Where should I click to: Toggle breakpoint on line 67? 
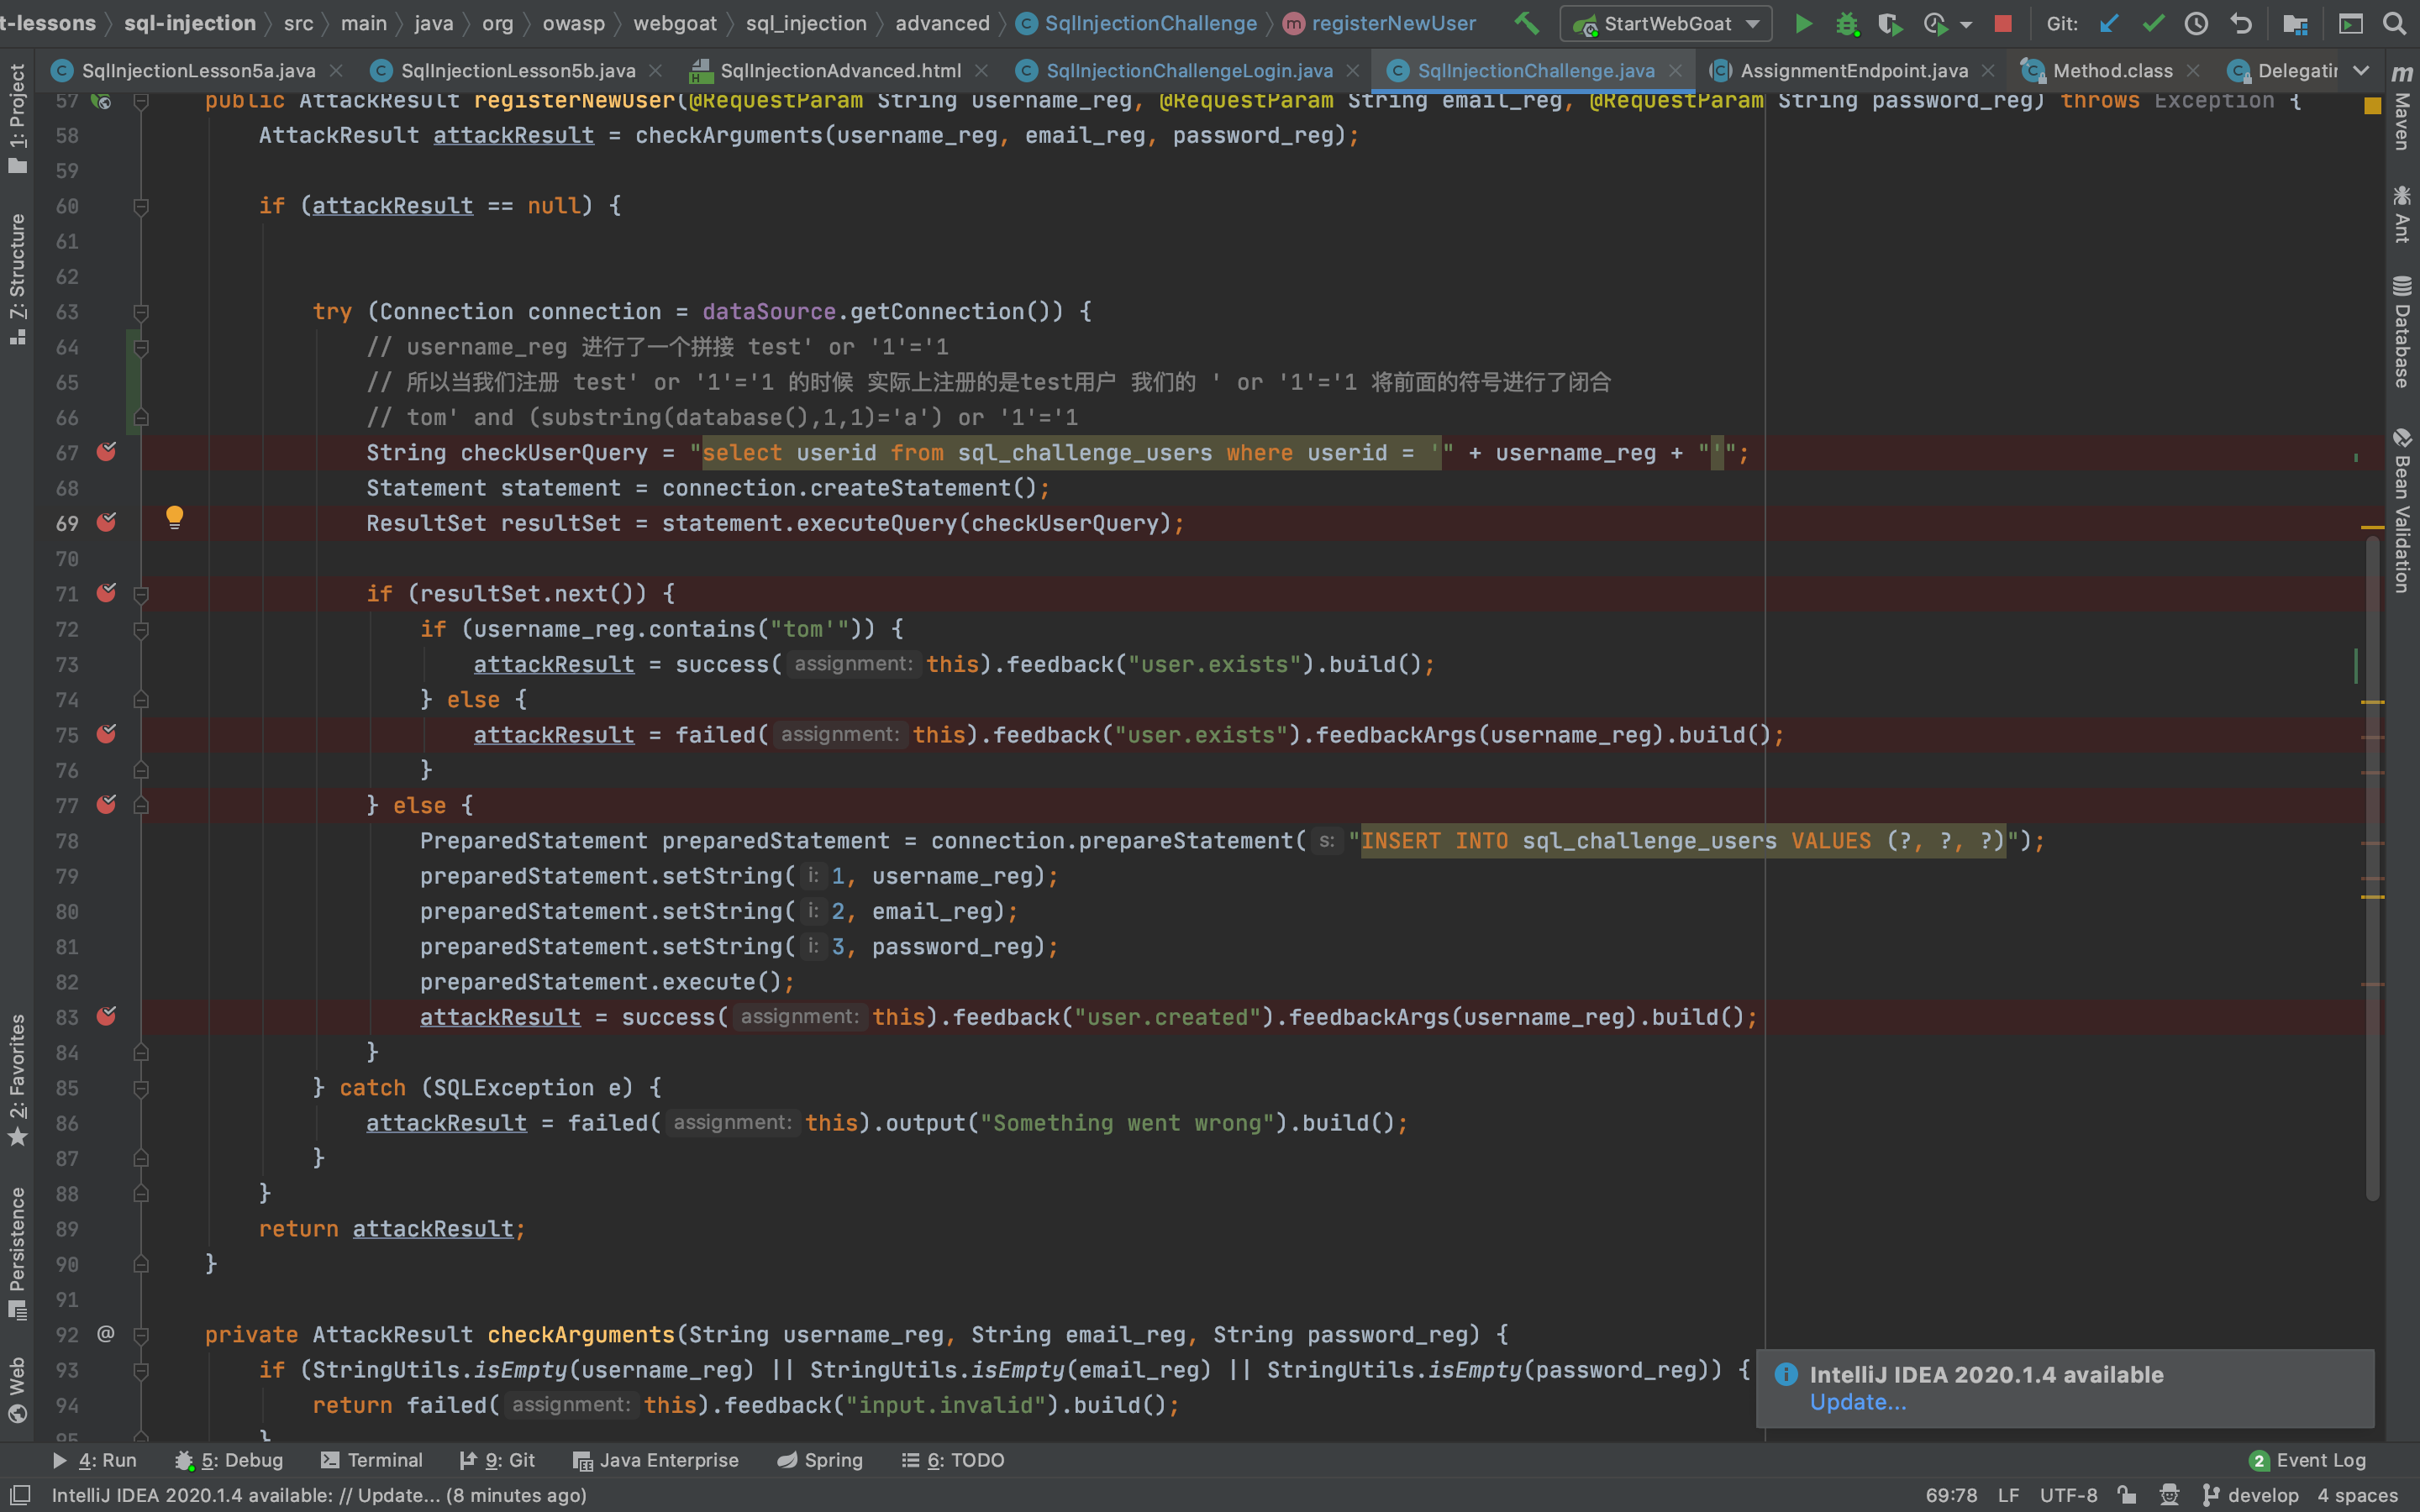tap(106, 452)
